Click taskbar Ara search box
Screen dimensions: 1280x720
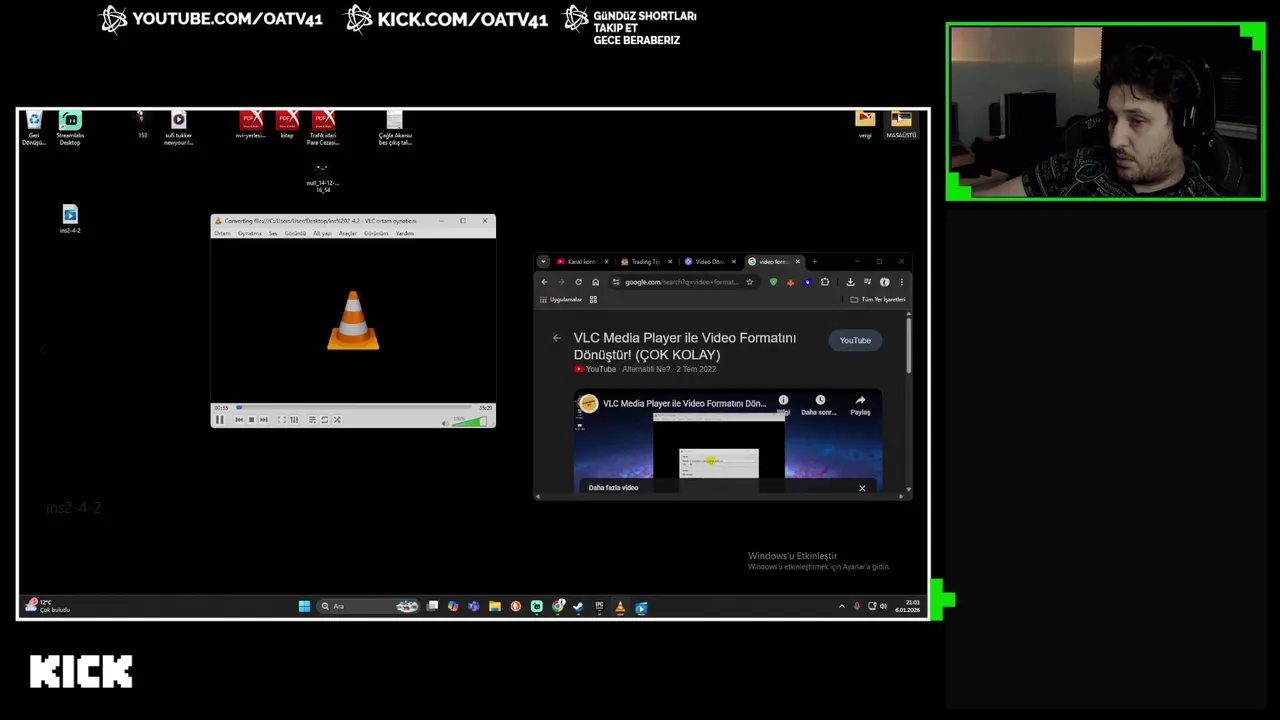(368, 606)
